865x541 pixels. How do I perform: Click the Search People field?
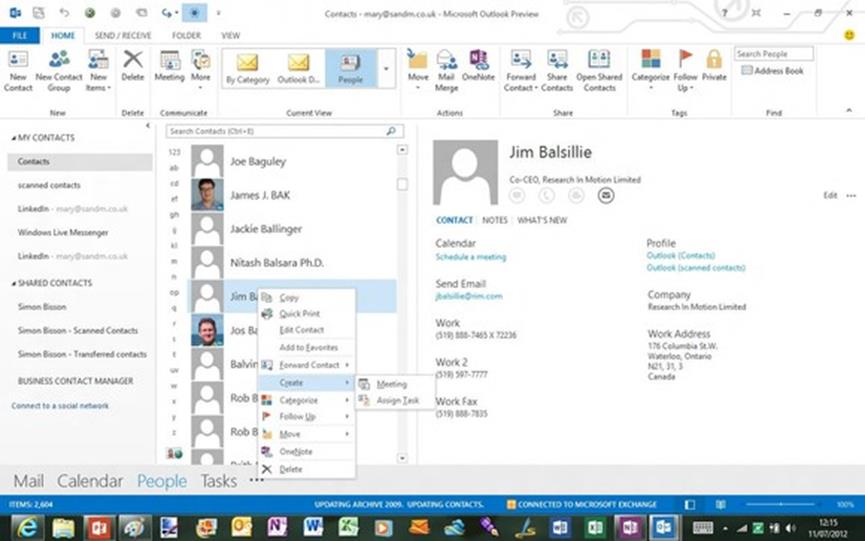[x=773, y=53]
